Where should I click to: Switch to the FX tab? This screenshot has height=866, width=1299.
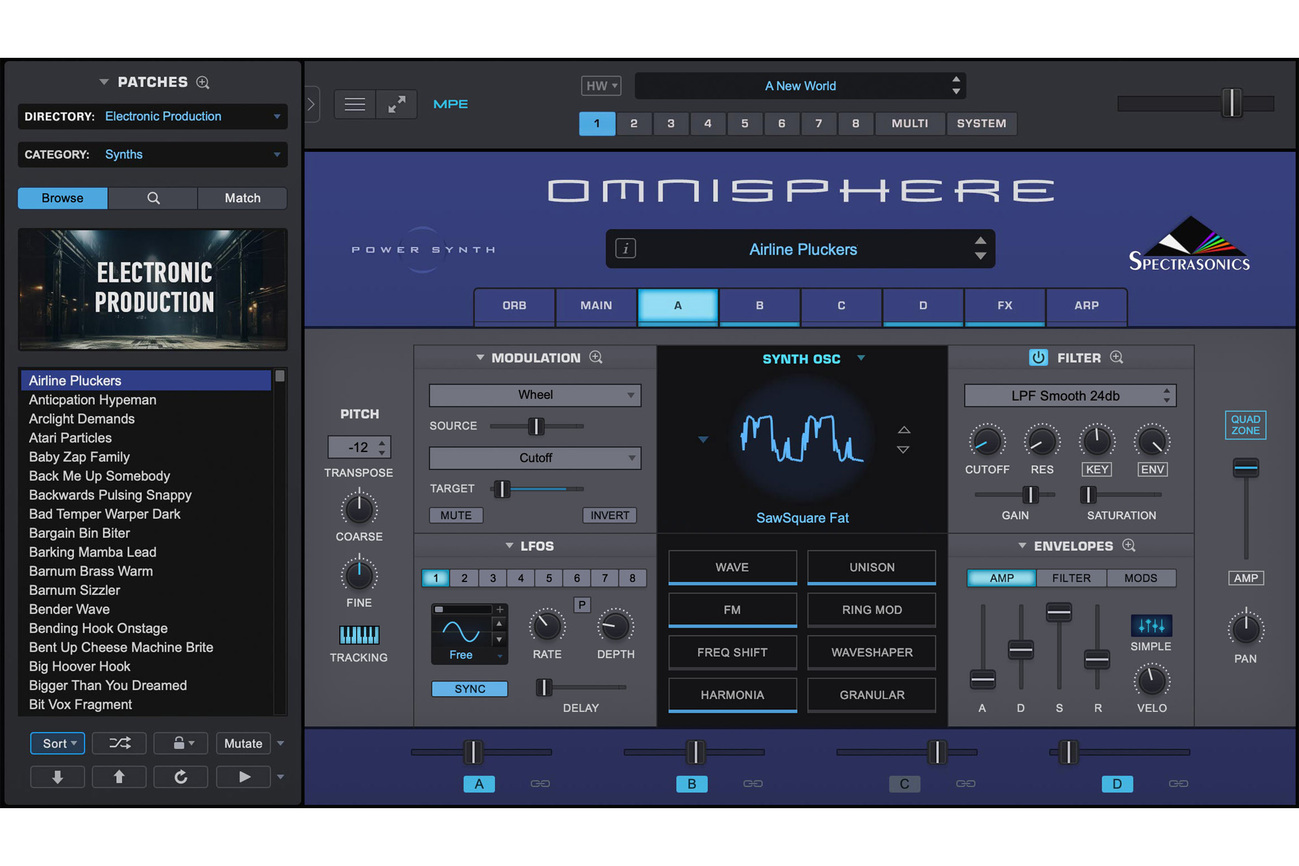click(x=1004, y=307)
